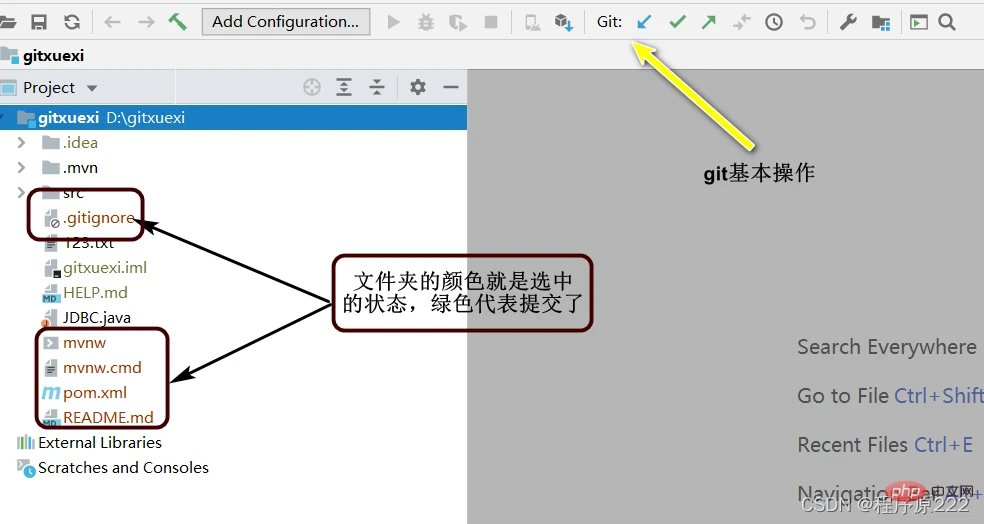The image size is (984, 524).
Task: Expand the .mvn folder
Action: coord(21,167)
